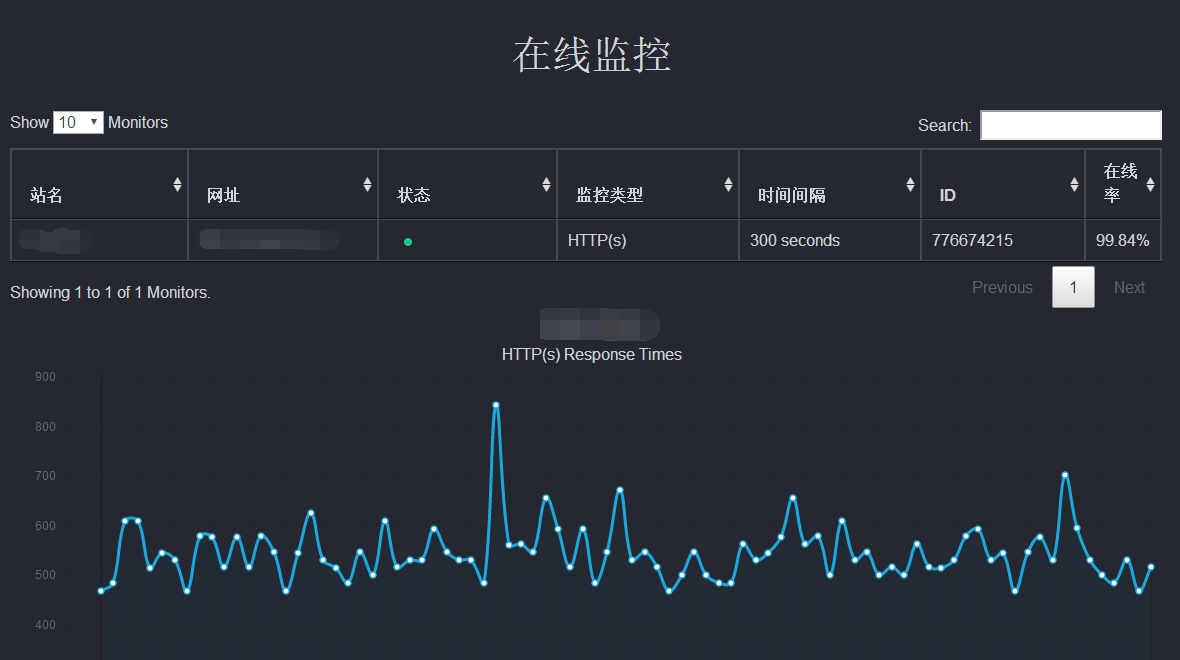1180x660 pixels.
Task: Select the peak response time point near 850ms
Action: point(497,404)
